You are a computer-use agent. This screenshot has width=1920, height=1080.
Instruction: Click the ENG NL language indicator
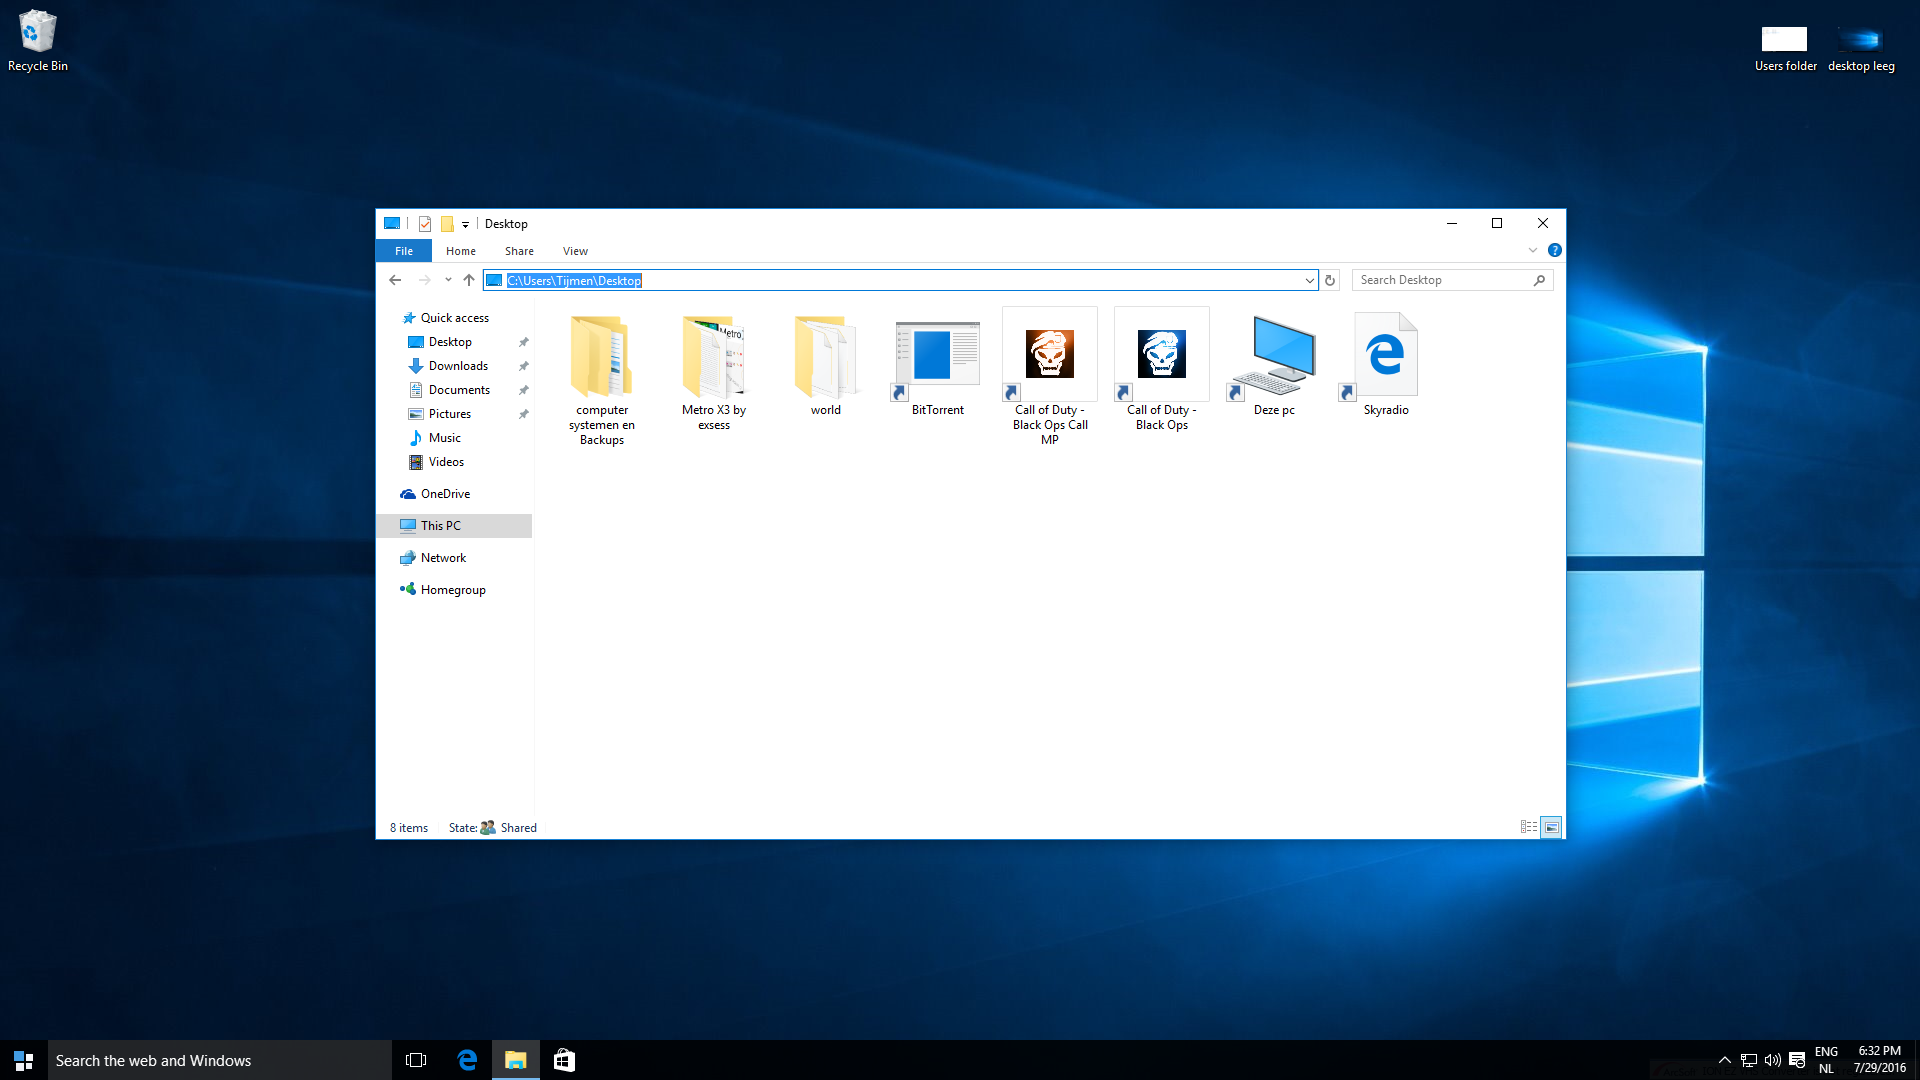click(1826, 1060)
